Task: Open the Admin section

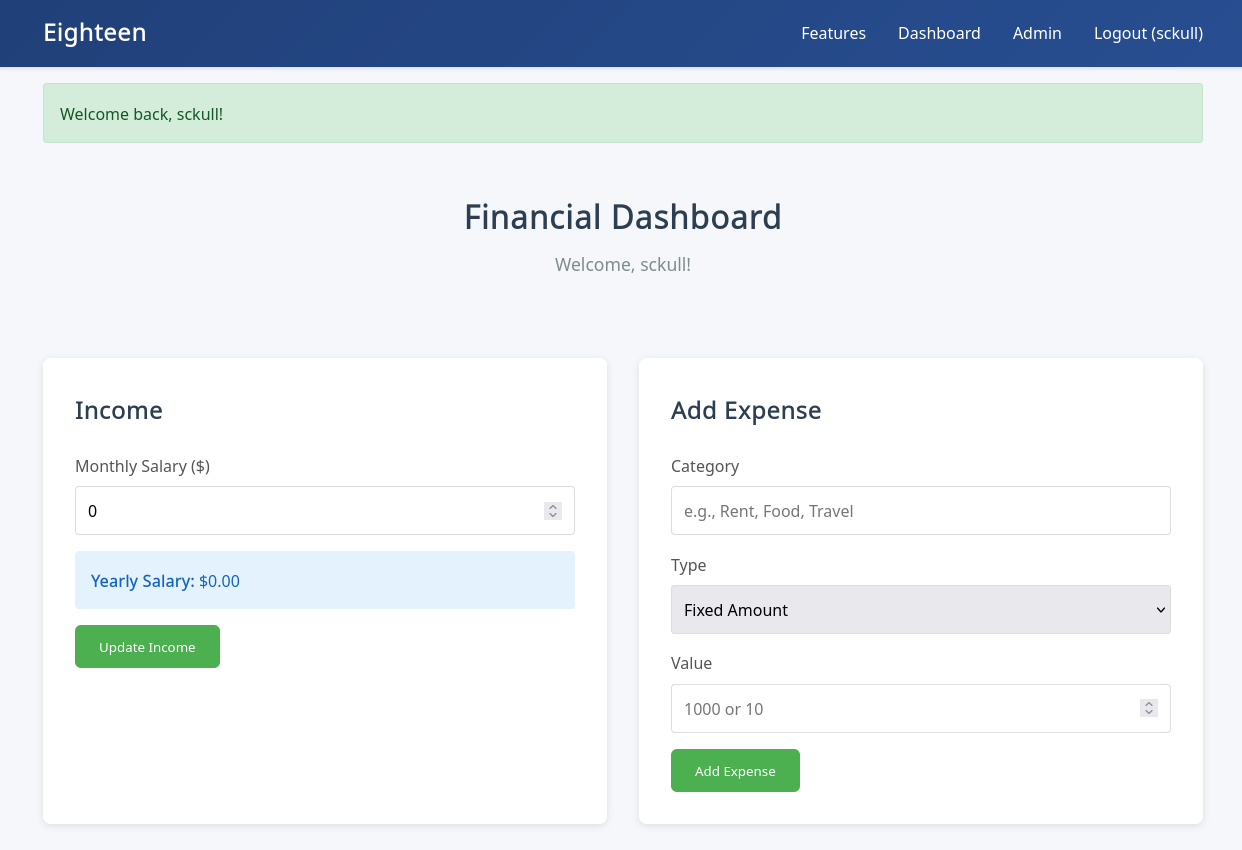Action: click(1037, 33)
